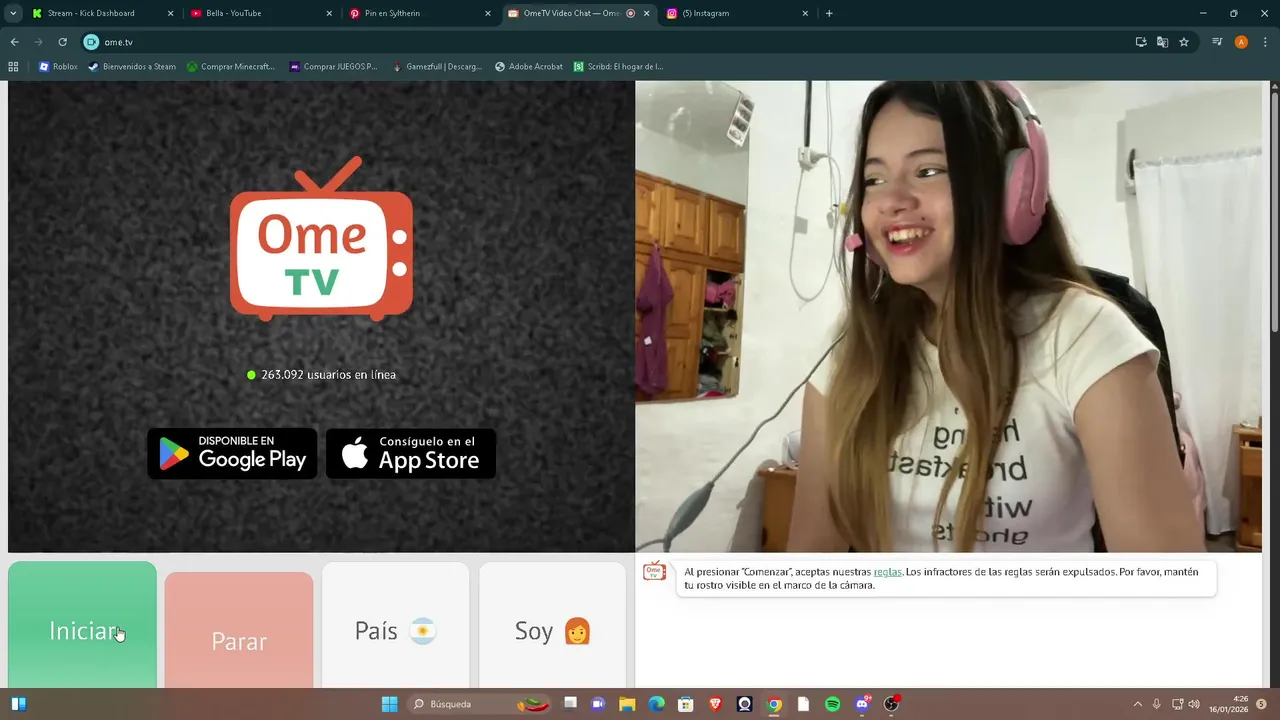Show hidden system tray icons chevron
1280x720 pixels.
tap(1137, 704)
